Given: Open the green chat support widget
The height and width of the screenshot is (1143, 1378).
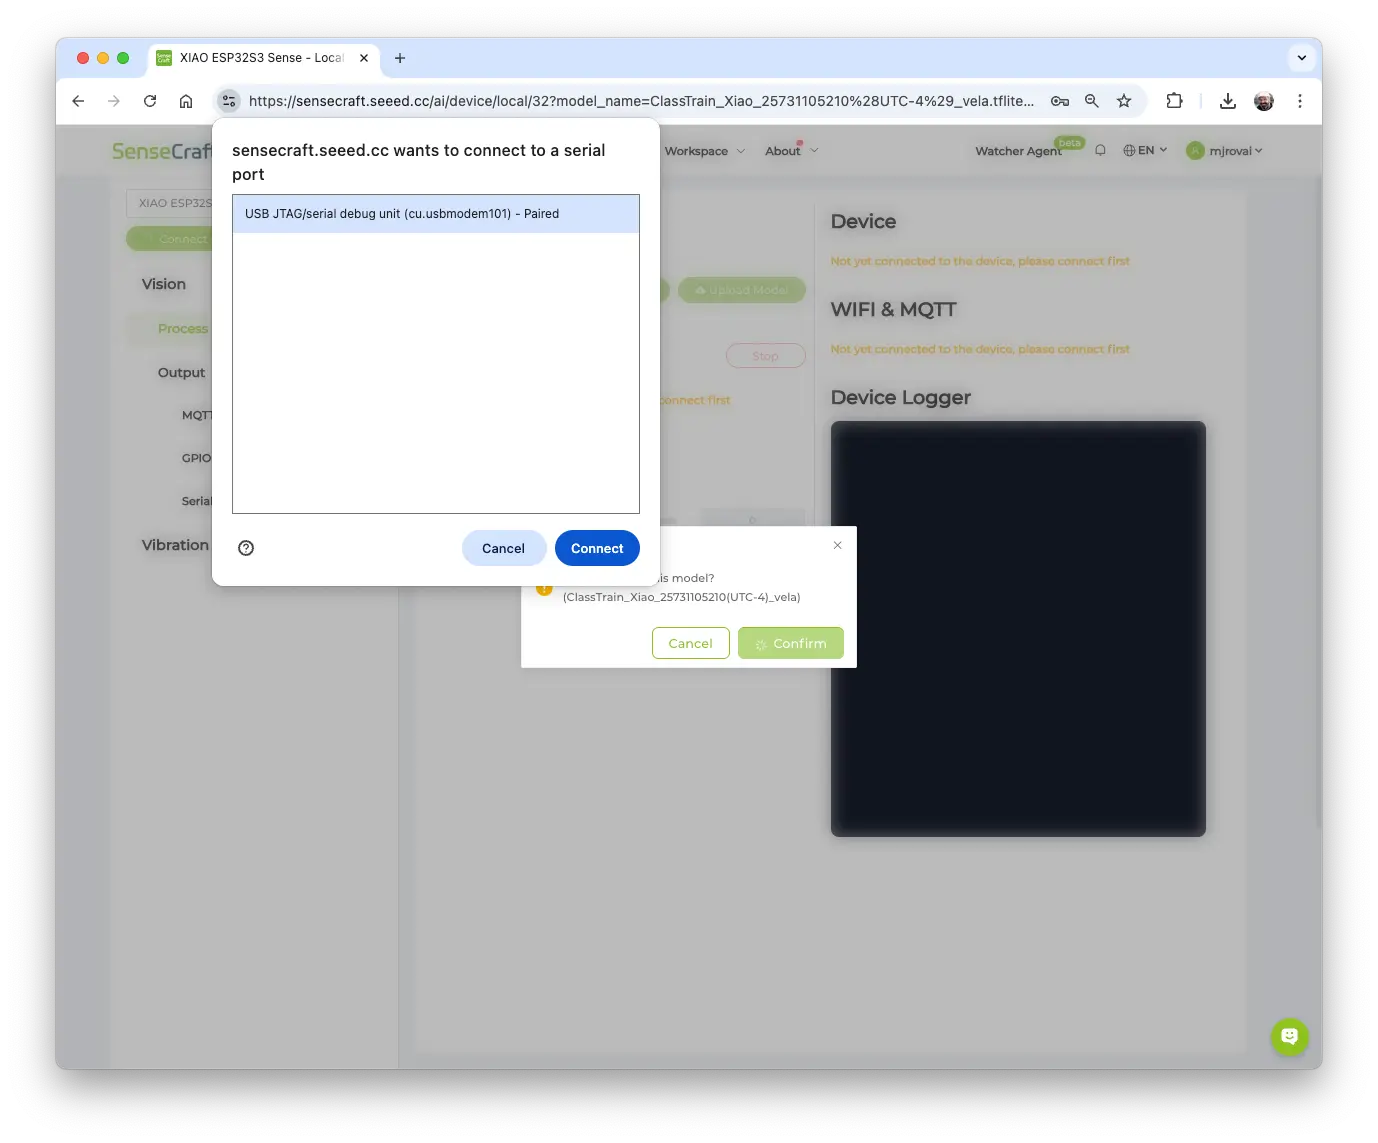Looking at the screenshot, I should [x=1289, y=1037].
